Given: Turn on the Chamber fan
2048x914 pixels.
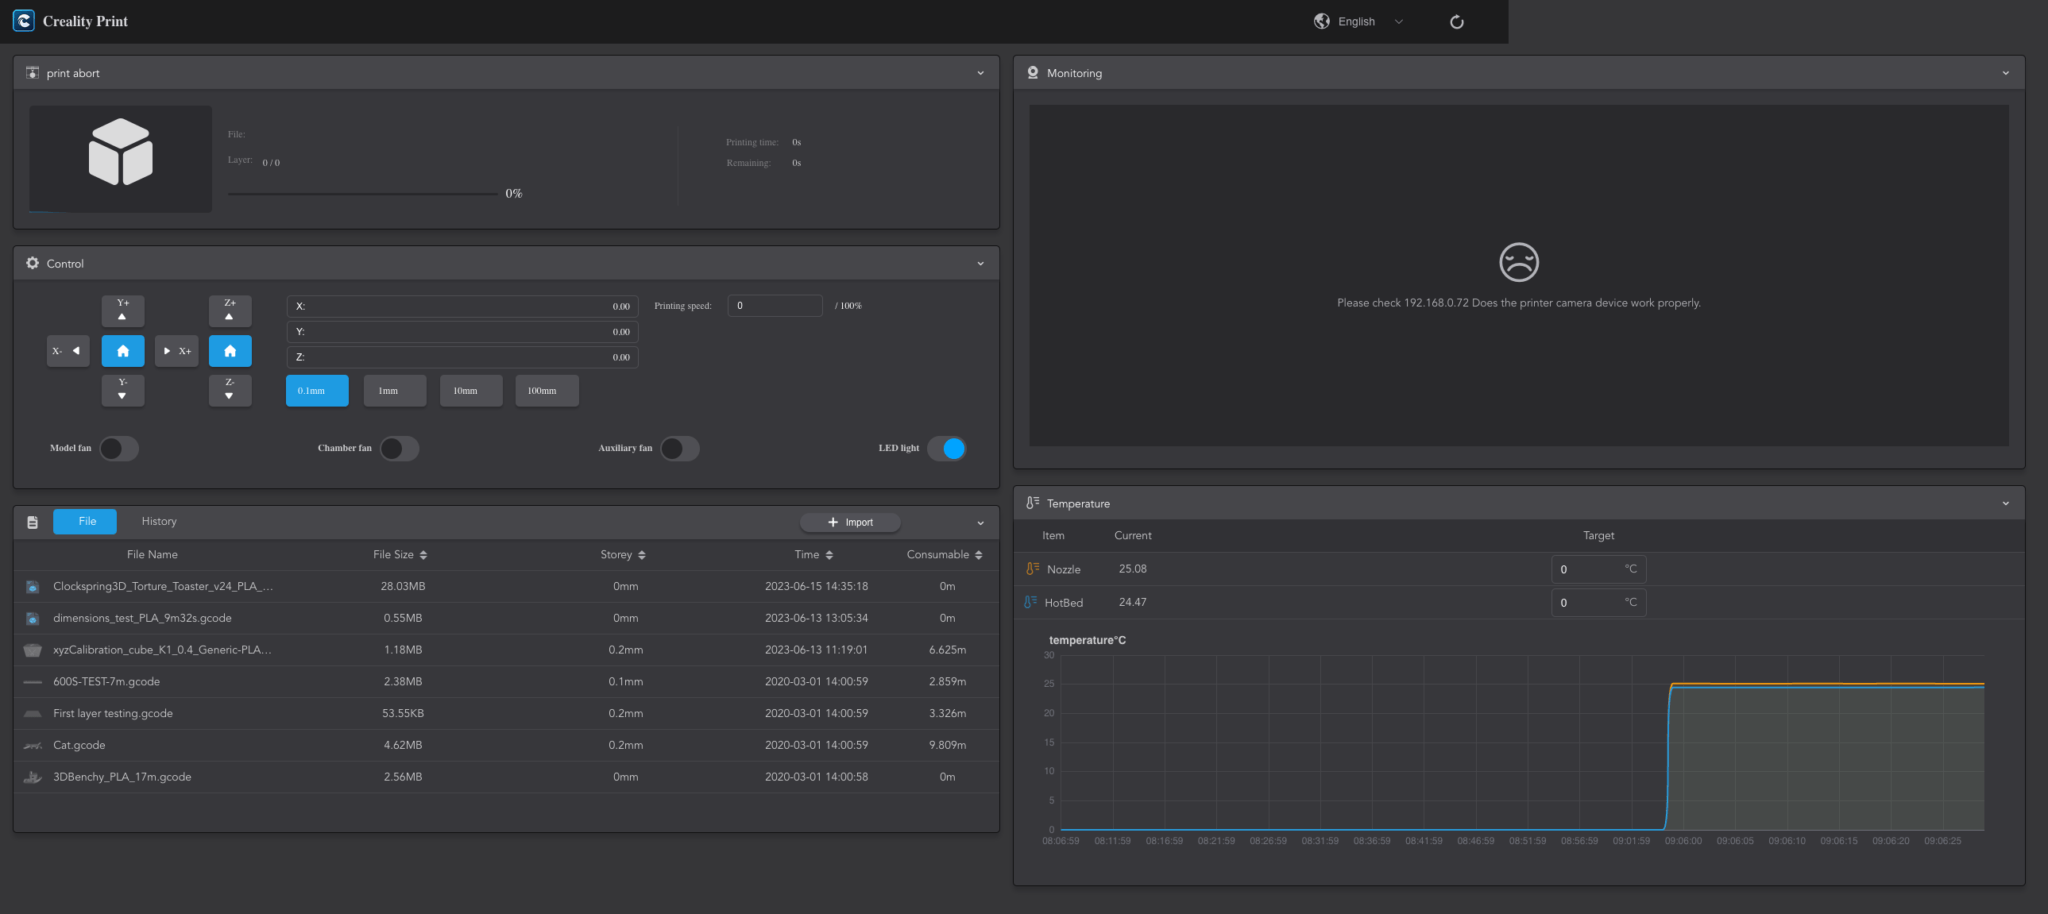Looking at the screenshot, I should coord(399,449).
